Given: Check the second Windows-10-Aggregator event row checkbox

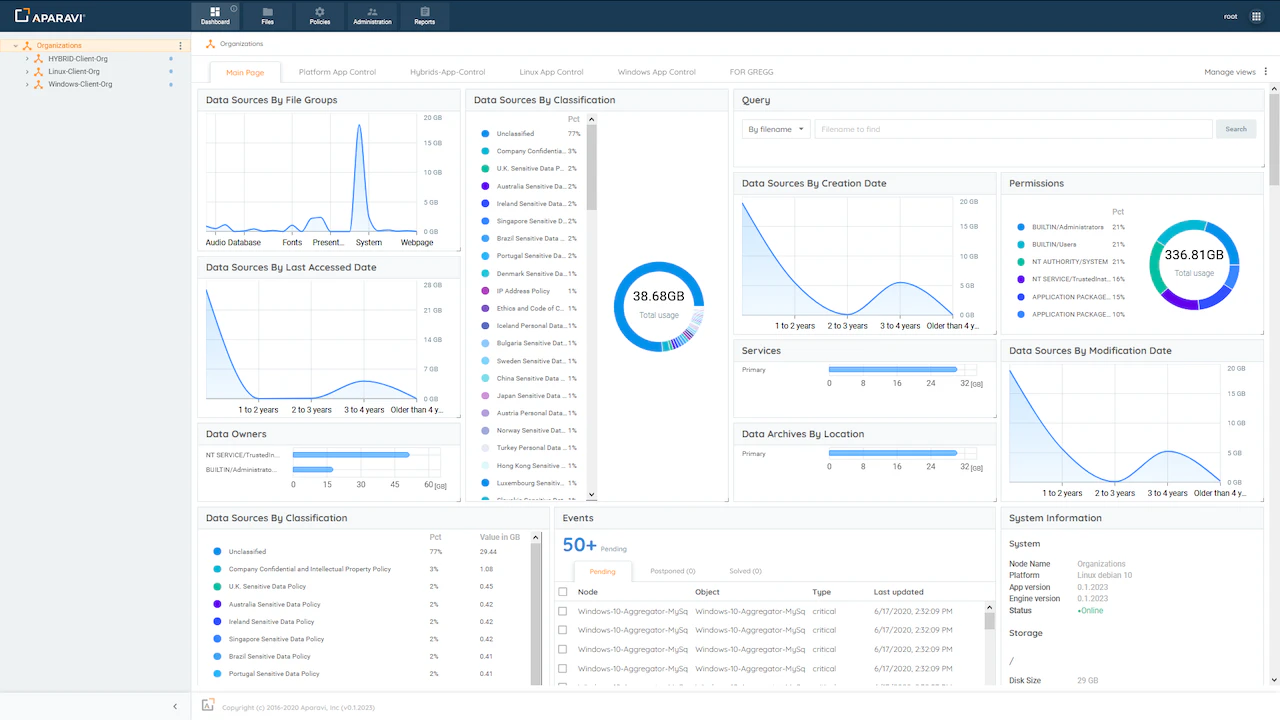Looking at the screenshot, I should 563,630.
